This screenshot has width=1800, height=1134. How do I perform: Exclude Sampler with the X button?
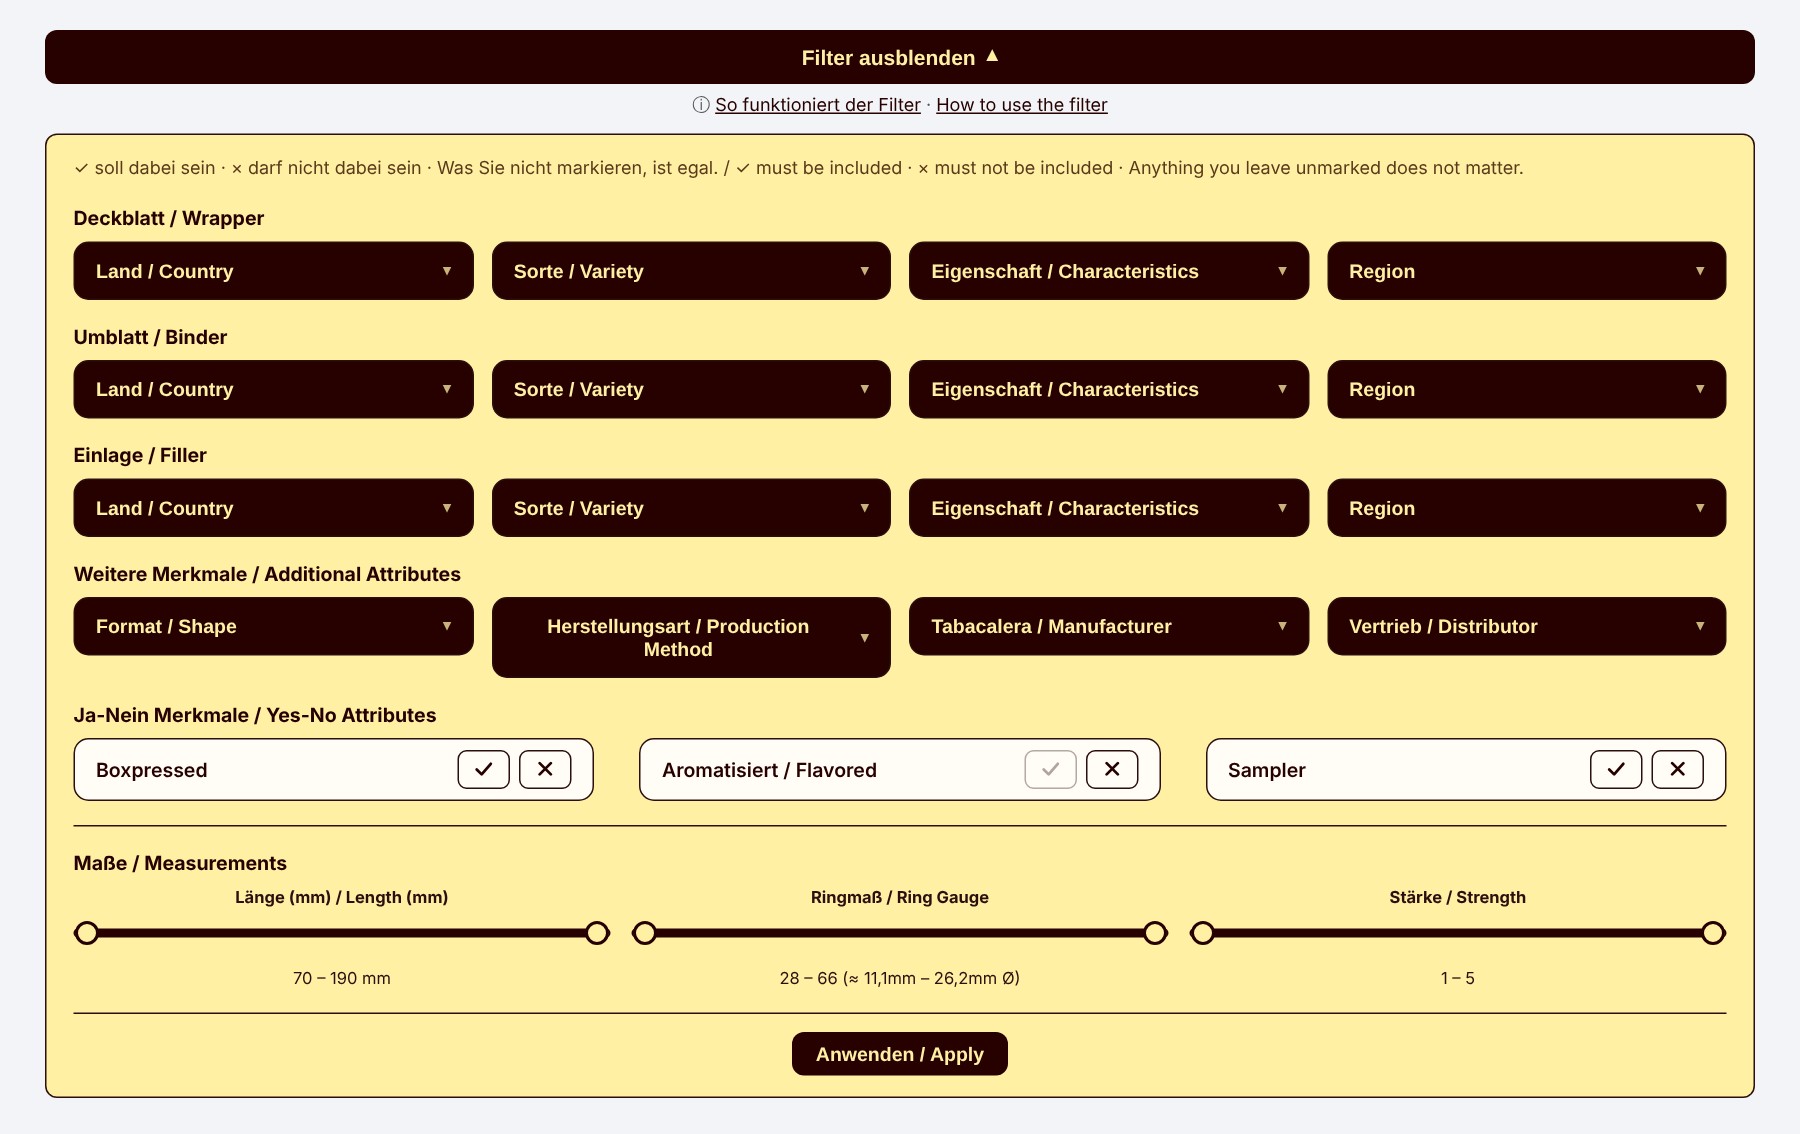point(1678,769)
